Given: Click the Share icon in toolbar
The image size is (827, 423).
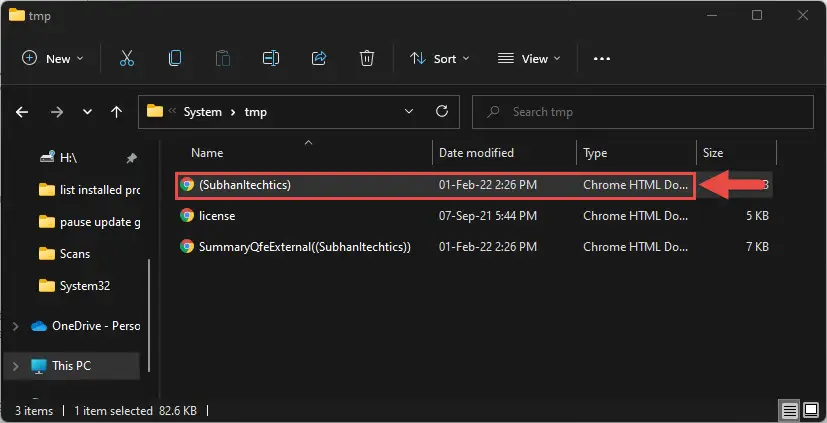Looking at the screenshot, I should [x=319, y=59].
